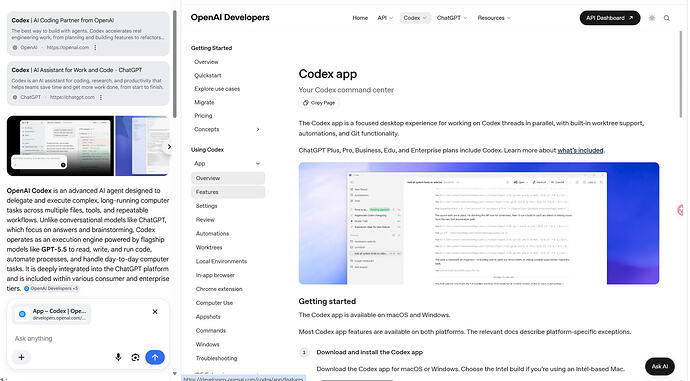Image resolution: width=690 pixels, height=381 pixels.
Task: Expand the Resources dropdown in navbar
Action: 494,18
